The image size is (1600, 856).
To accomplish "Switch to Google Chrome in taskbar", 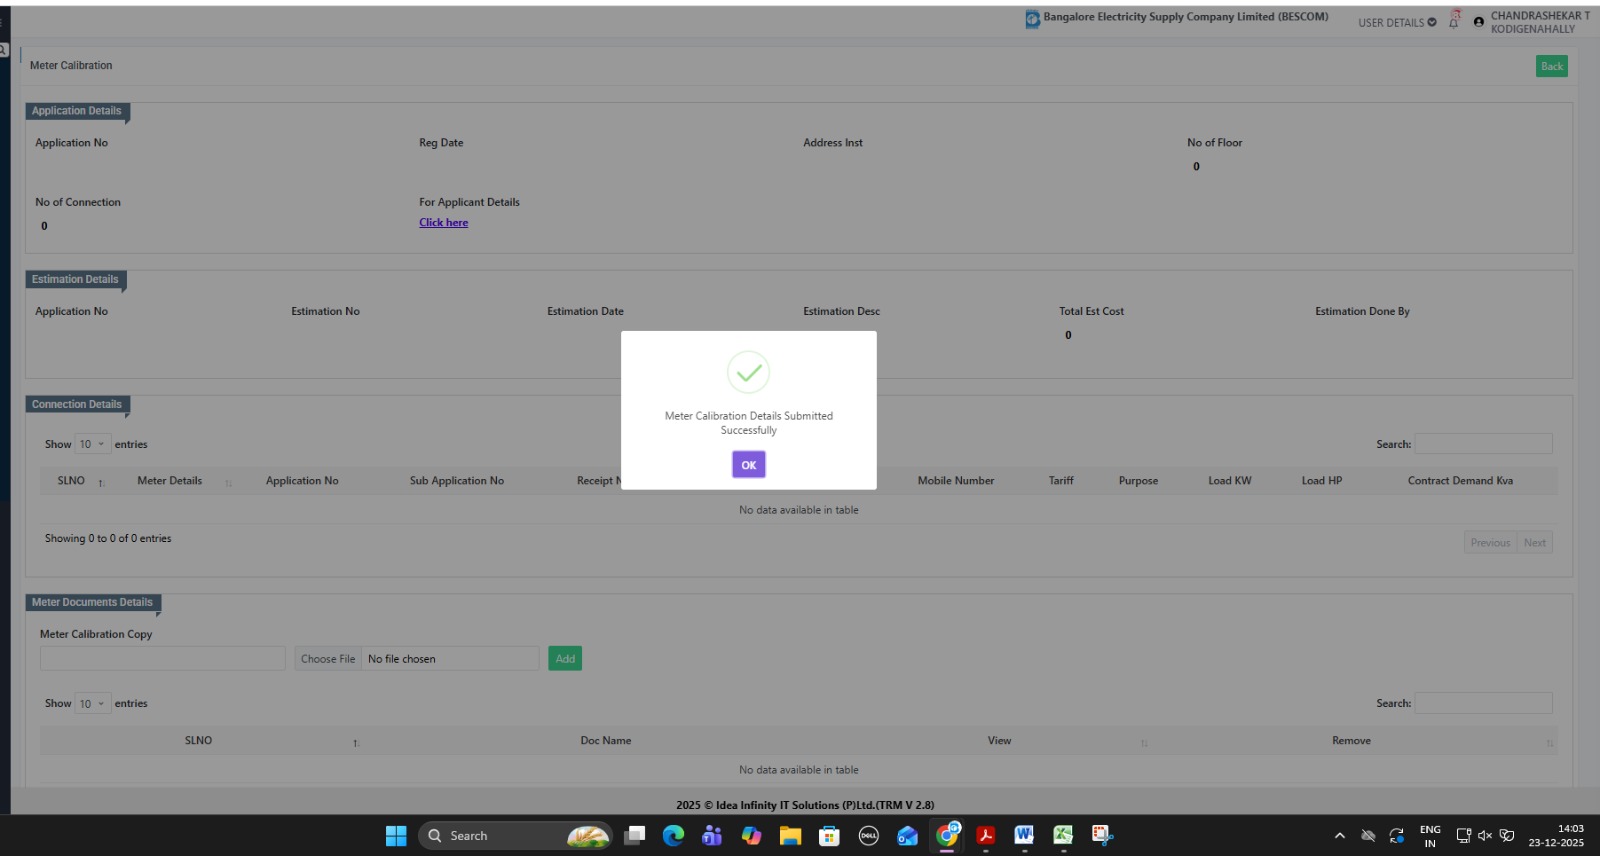I will coord(947,835).
